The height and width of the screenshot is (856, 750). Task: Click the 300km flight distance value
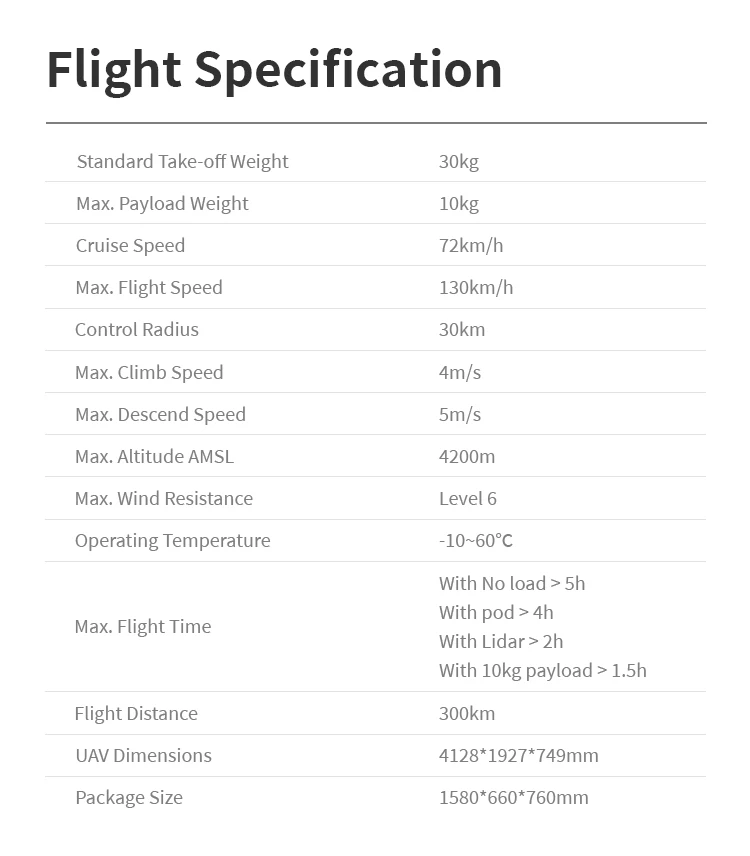(x=467, y=714)
